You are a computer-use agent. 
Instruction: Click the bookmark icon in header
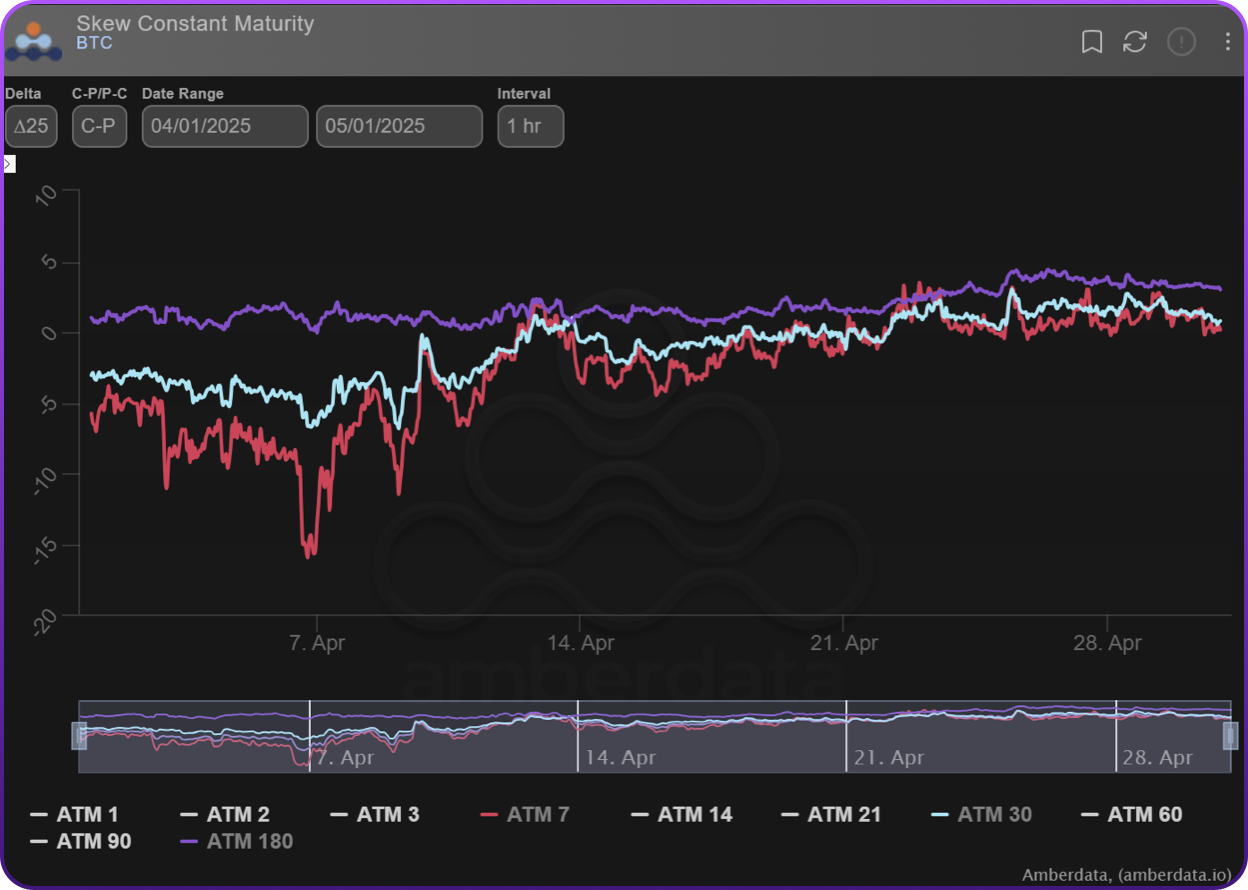coord(1092,41)
